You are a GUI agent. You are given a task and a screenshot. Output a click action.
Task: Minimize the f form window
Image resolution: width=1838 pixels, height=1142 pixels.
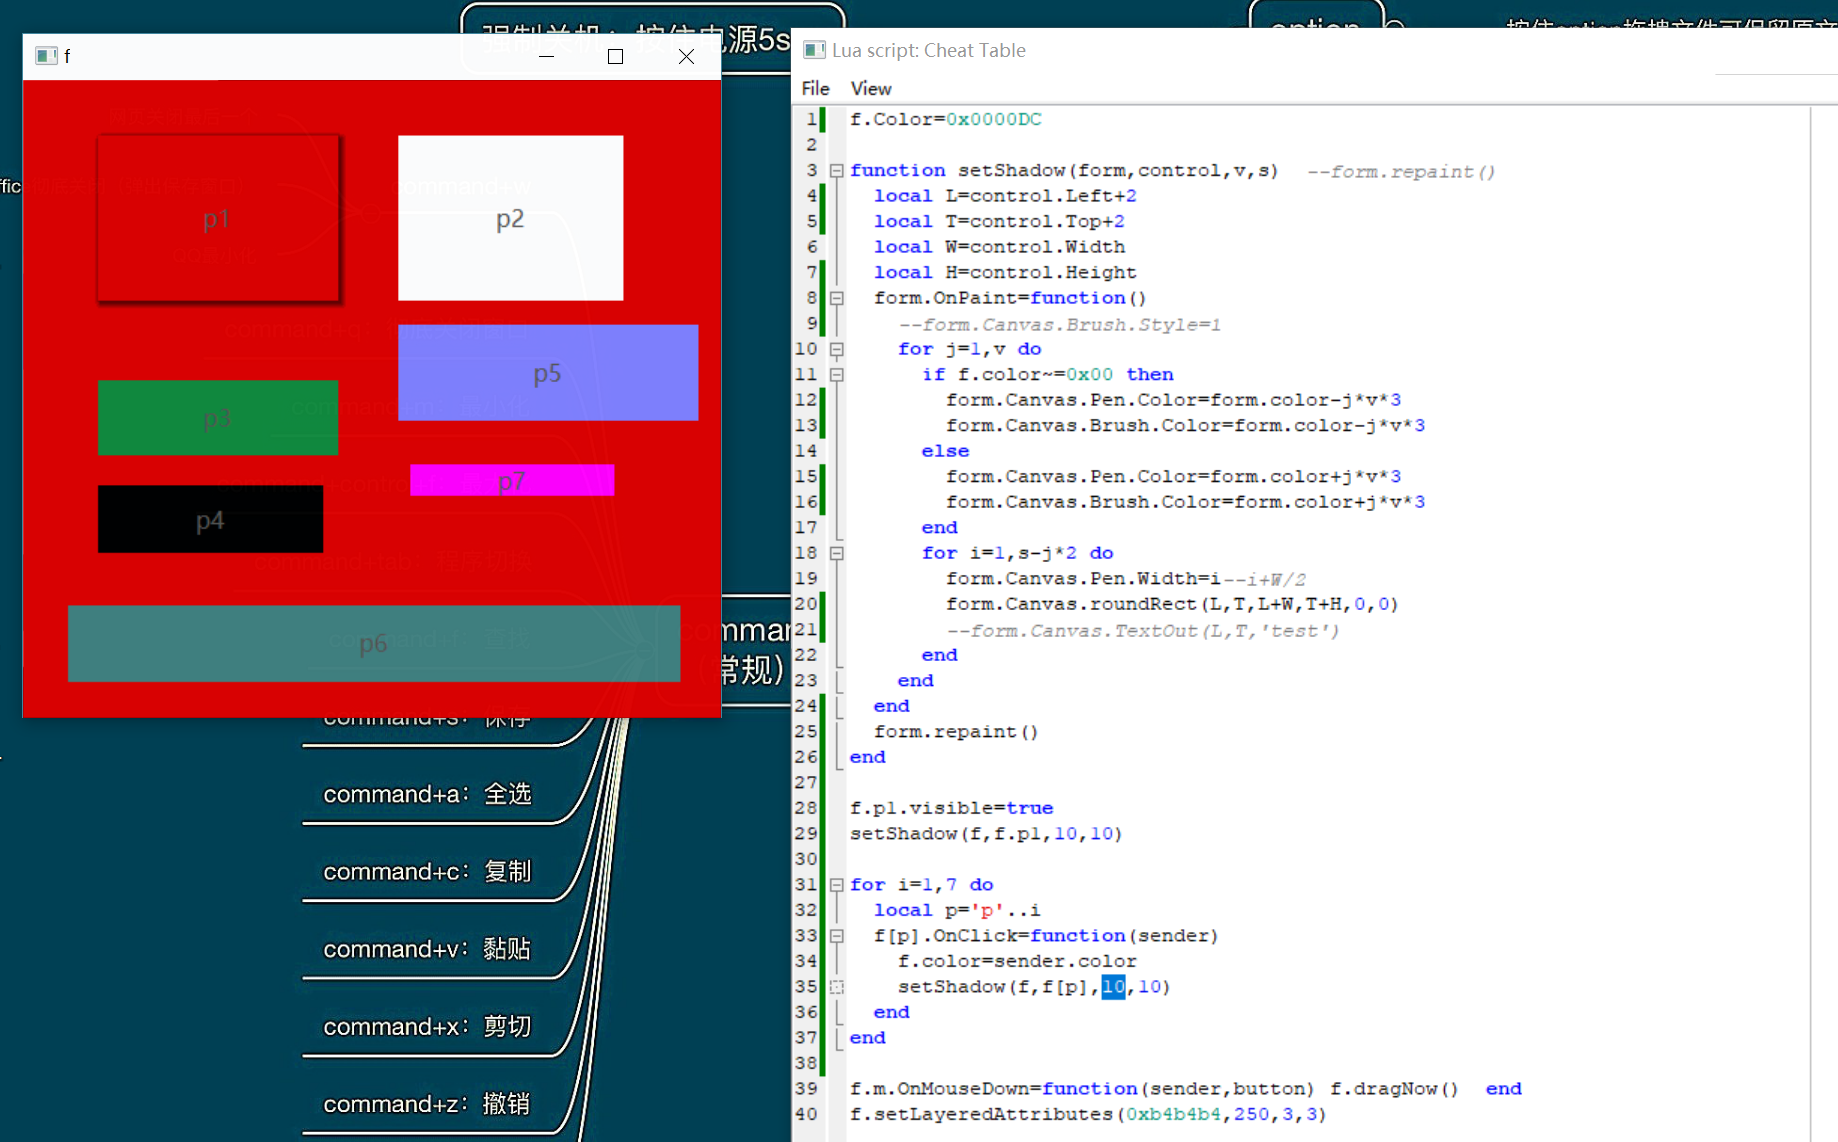pos(546,57)
